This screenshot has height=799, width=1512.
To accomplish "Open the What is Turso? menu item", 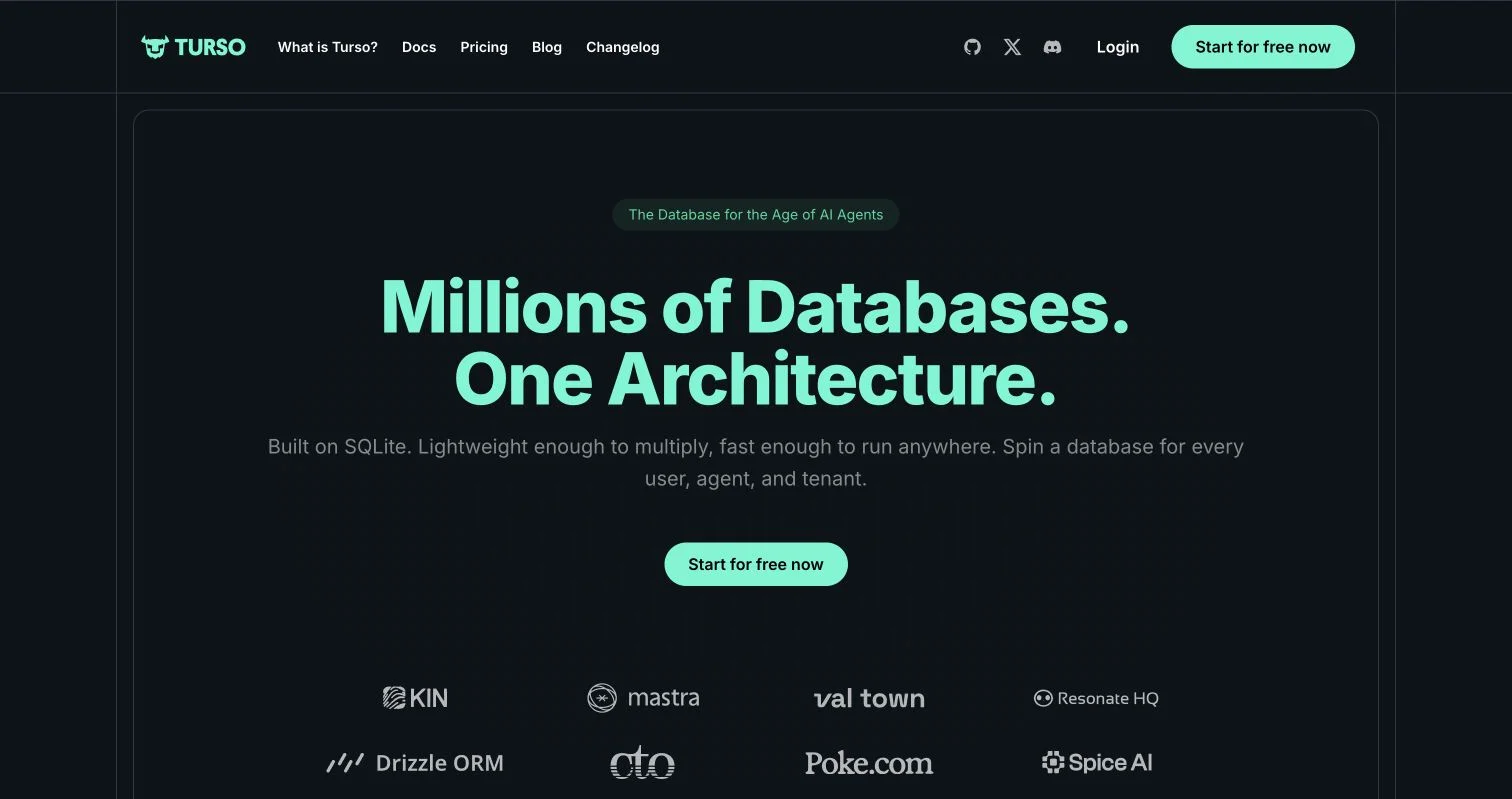I will [328, 47].
